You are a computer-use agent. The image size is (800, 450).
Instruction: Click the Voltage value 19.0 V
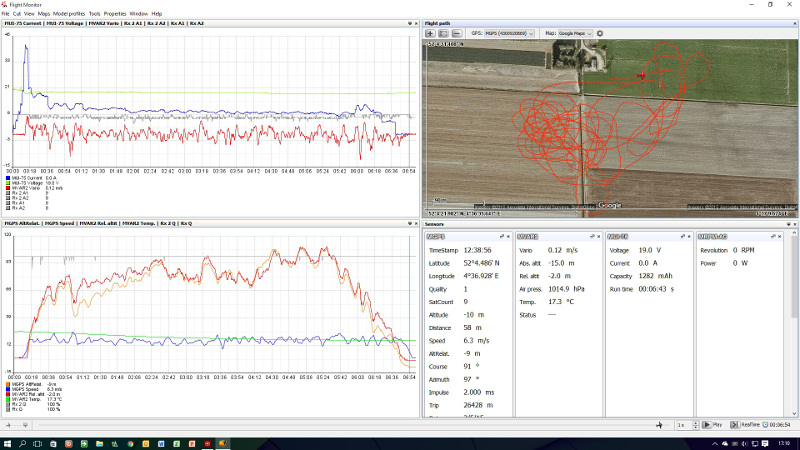pos(649,251)
